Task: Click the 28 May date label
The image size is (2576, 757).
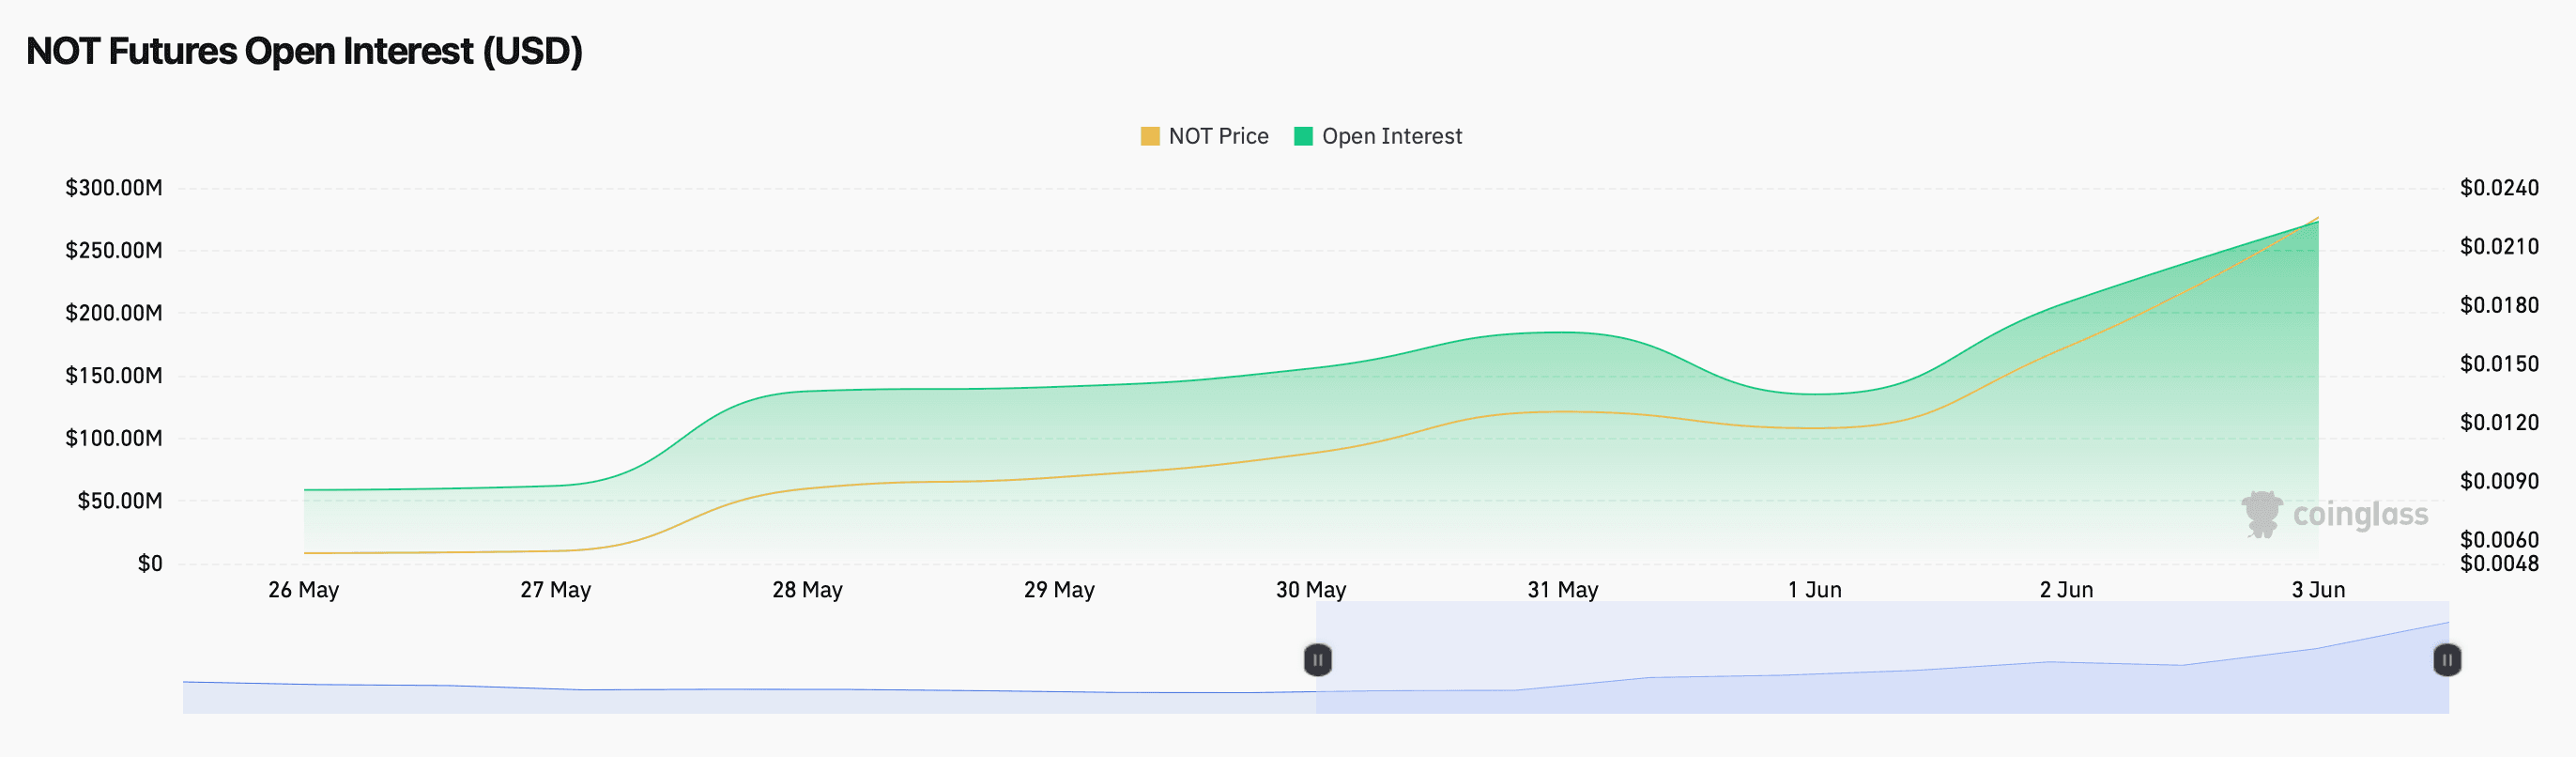Action: [x=807, y=590]
